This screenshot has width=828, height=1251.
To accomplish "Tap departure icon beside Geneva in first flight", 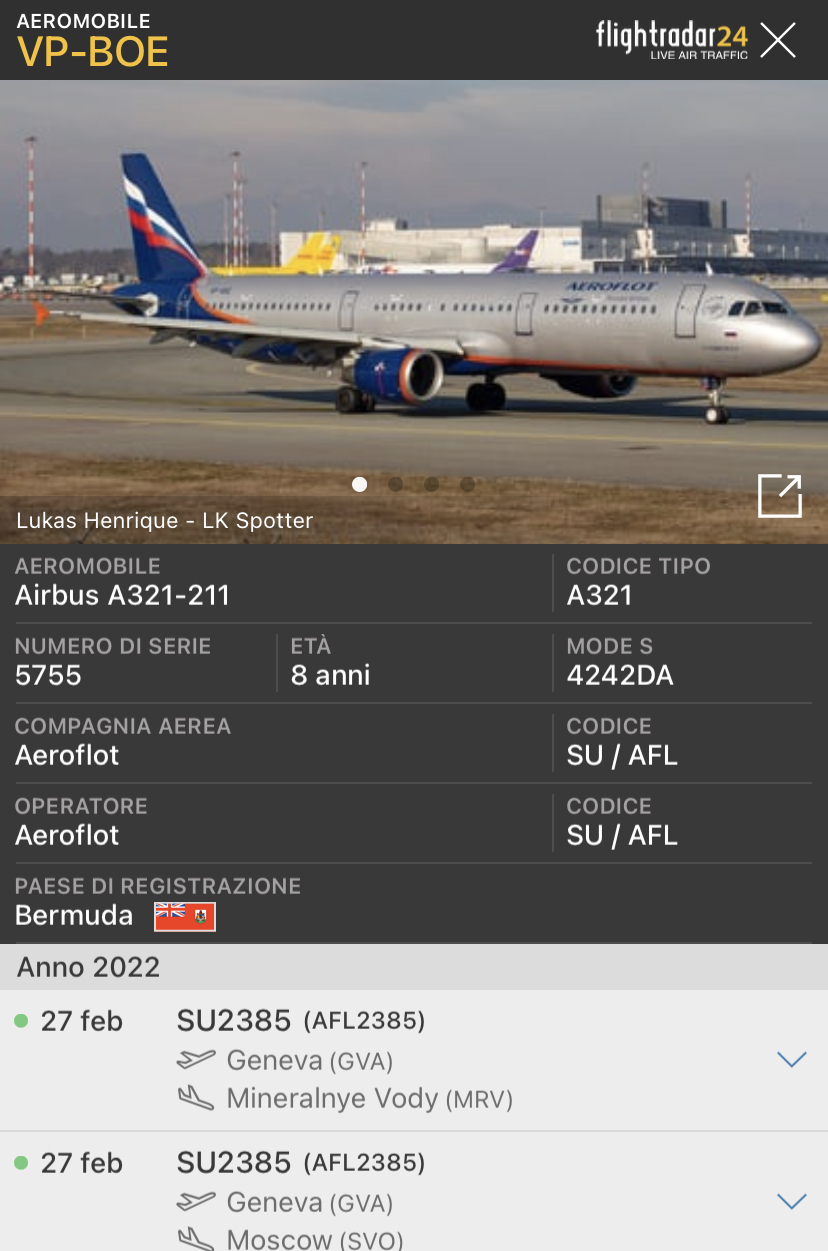I will point(196,1059).
